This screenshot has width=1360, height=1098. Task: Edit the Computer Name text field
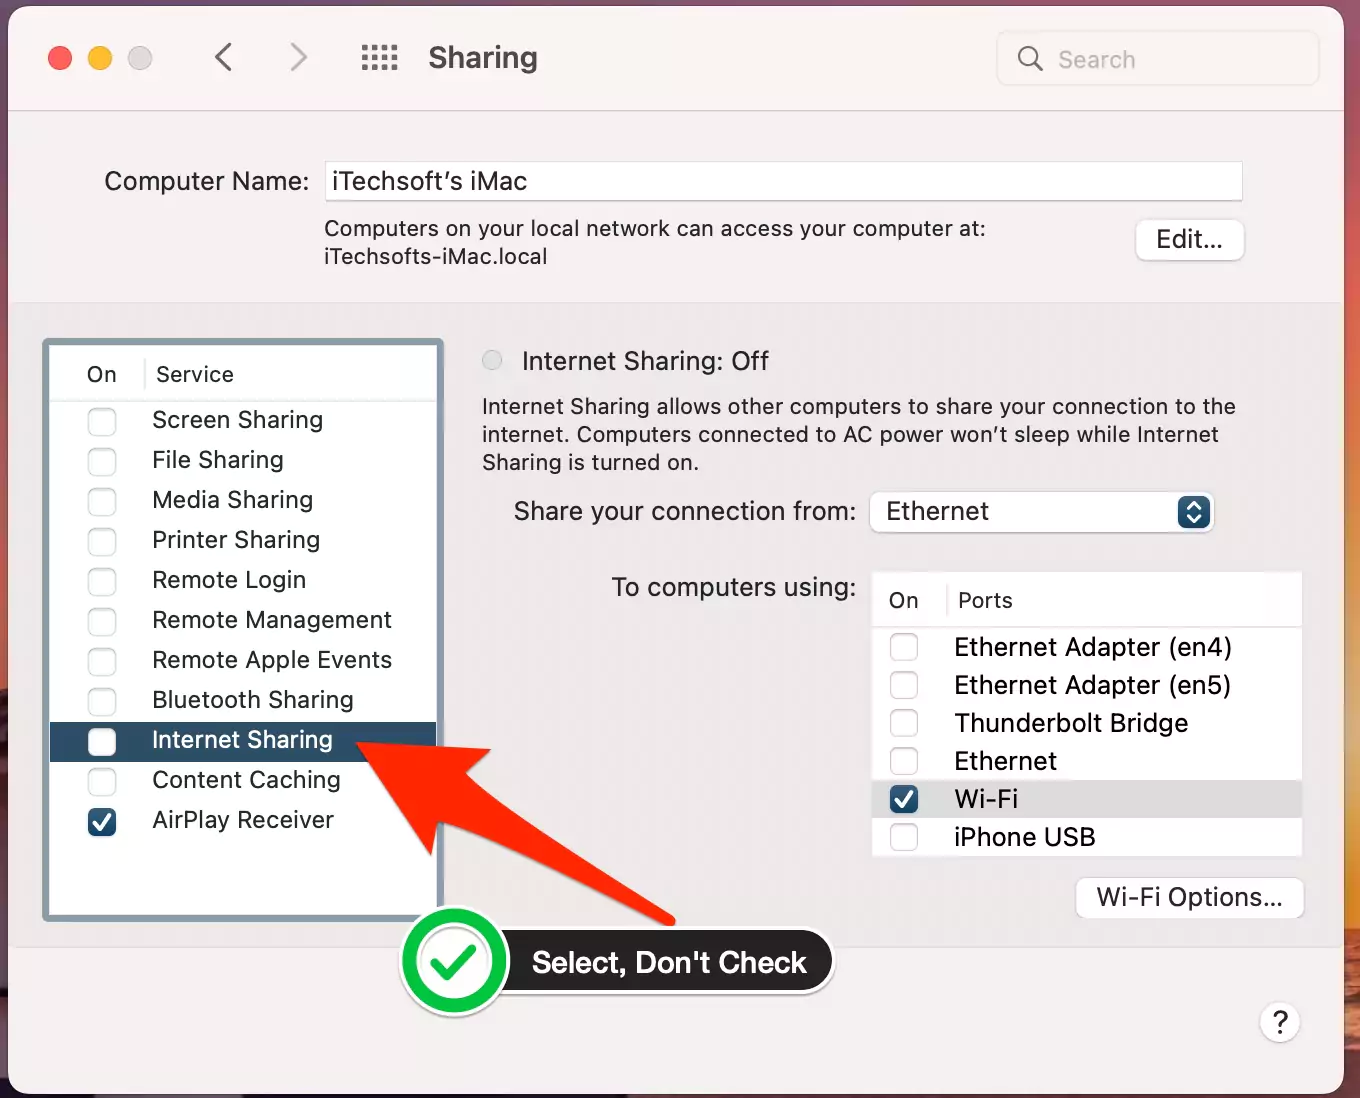coord(783,181)
